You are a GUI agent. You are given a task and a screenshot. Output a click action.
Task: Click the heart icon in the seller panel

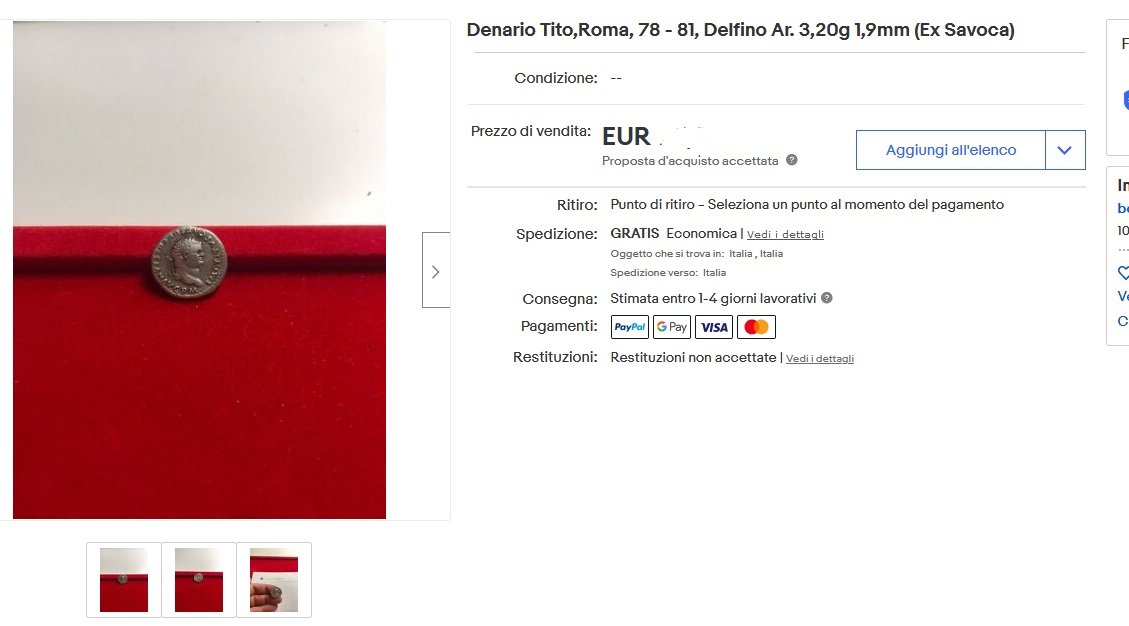[1123, 272]
